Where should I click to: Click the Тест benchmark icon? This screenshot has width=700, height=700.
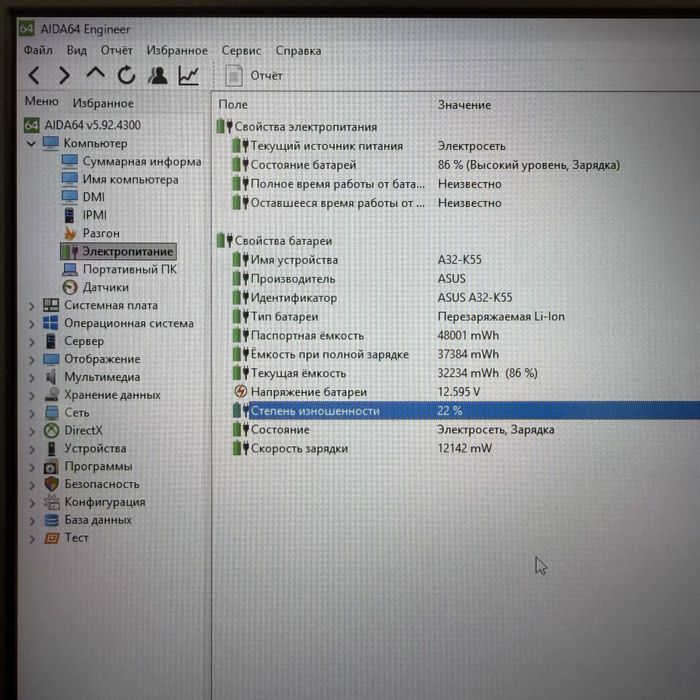(x=52, y=538)
